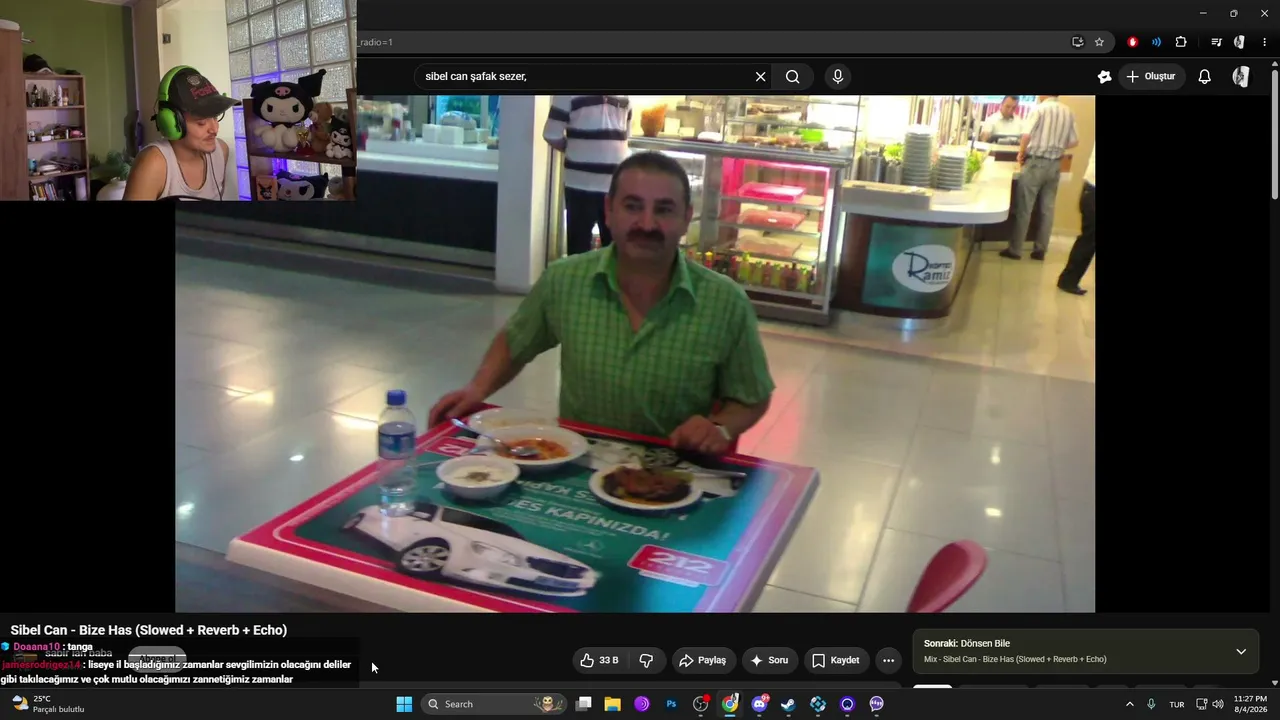Expand the Sonraki: Dönsen Bile playlist panel

coord(1241,651)
